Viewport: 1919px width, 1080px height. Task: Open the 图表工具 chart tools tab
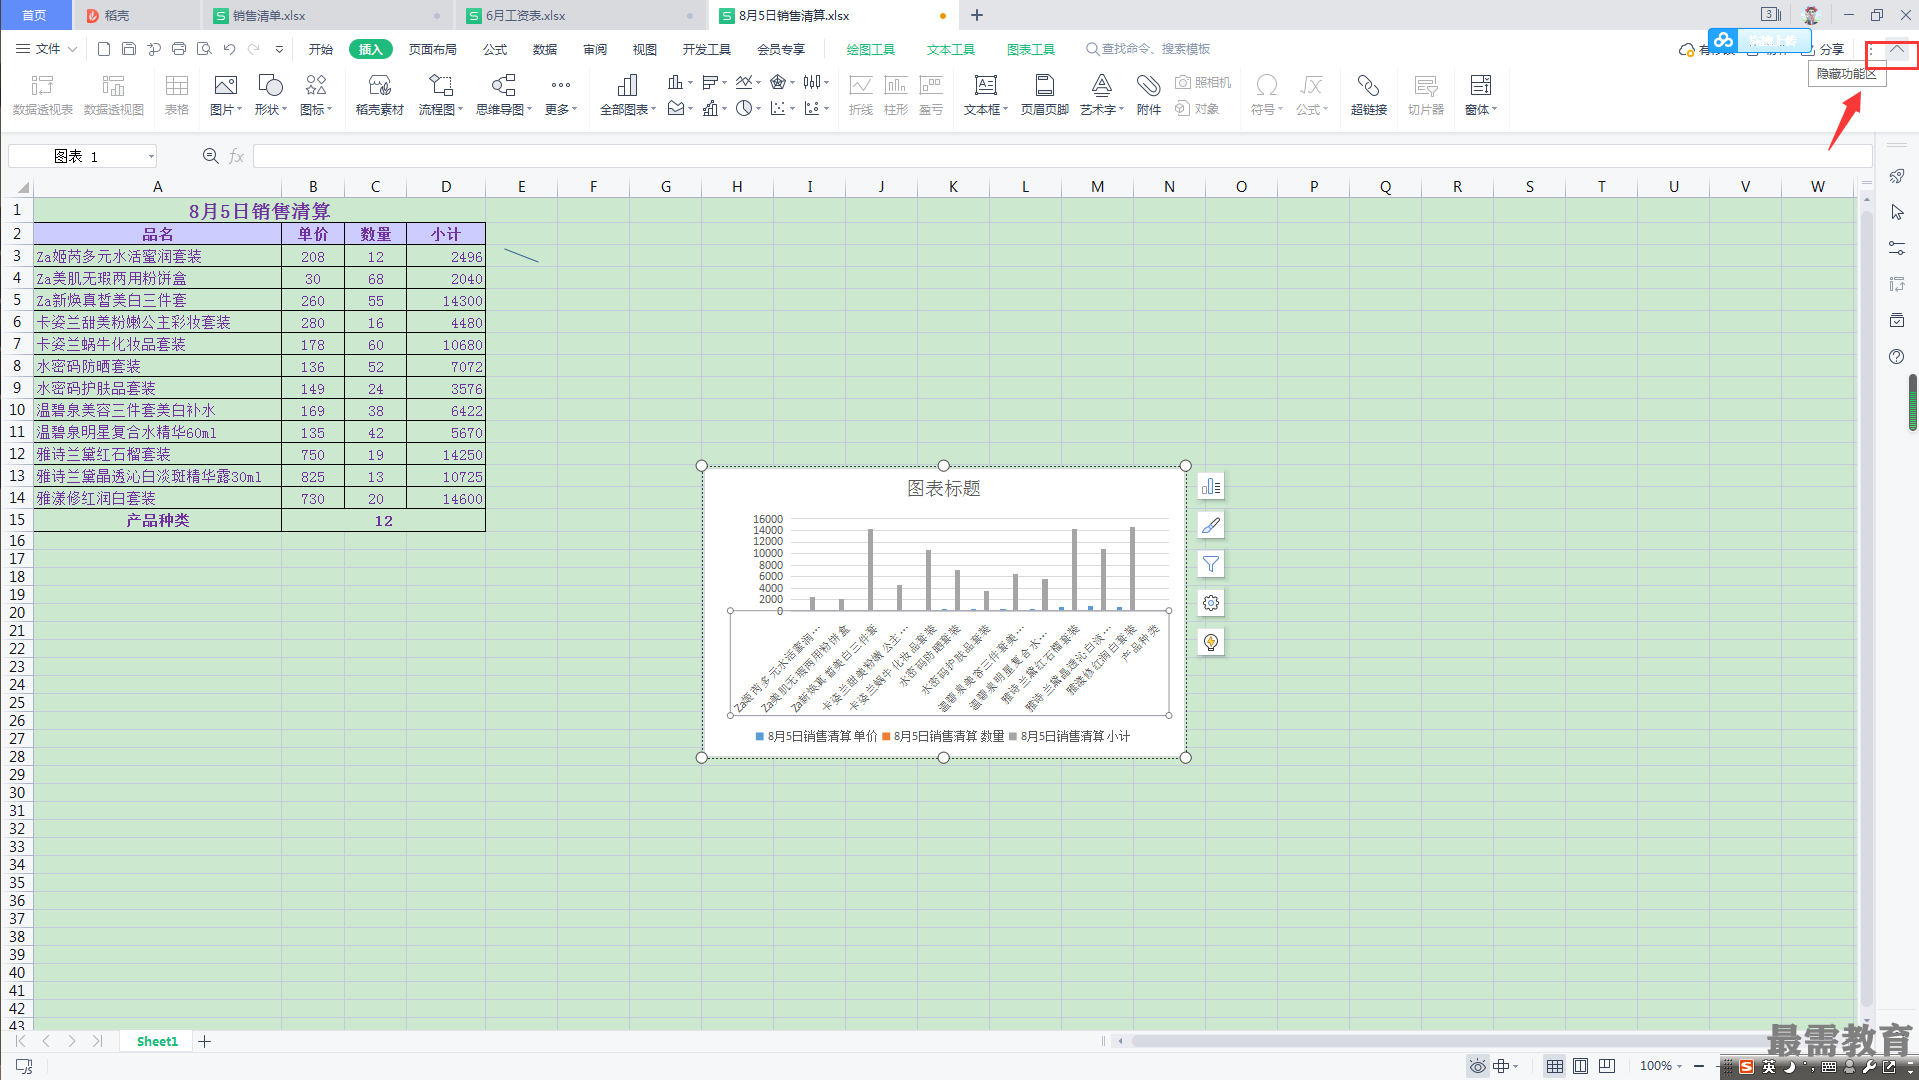click(x=1030, y=49)
